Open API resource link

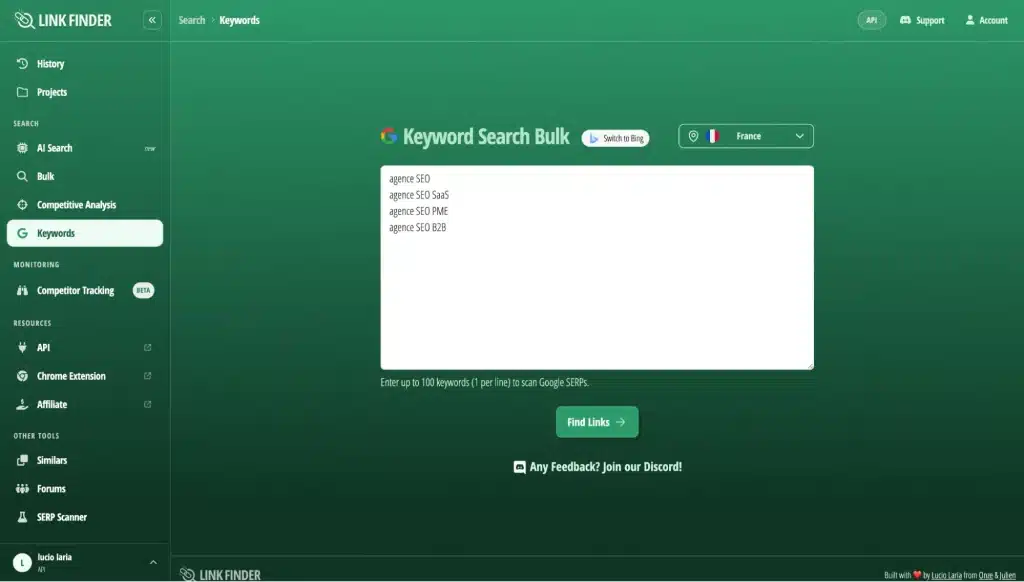click(x=85, y=348)
